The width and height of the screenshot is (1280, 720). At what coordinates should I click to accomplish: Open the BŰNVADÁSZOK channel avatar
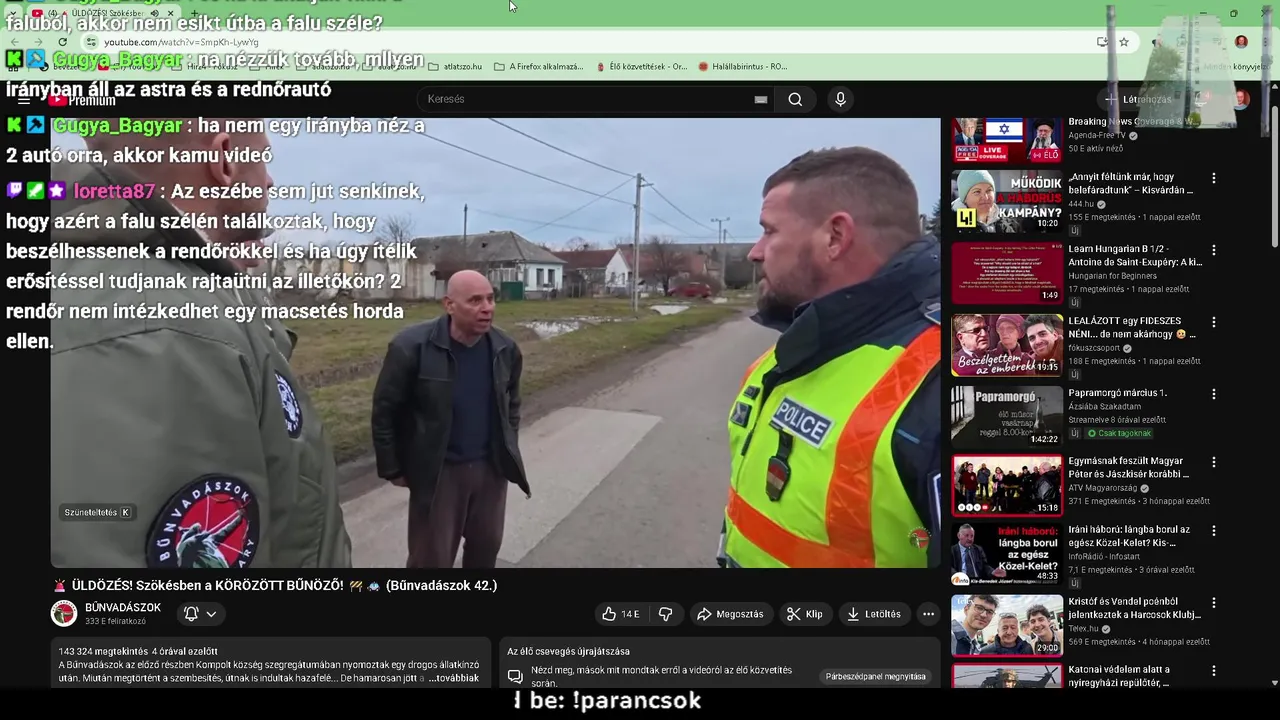pos(64,614)
